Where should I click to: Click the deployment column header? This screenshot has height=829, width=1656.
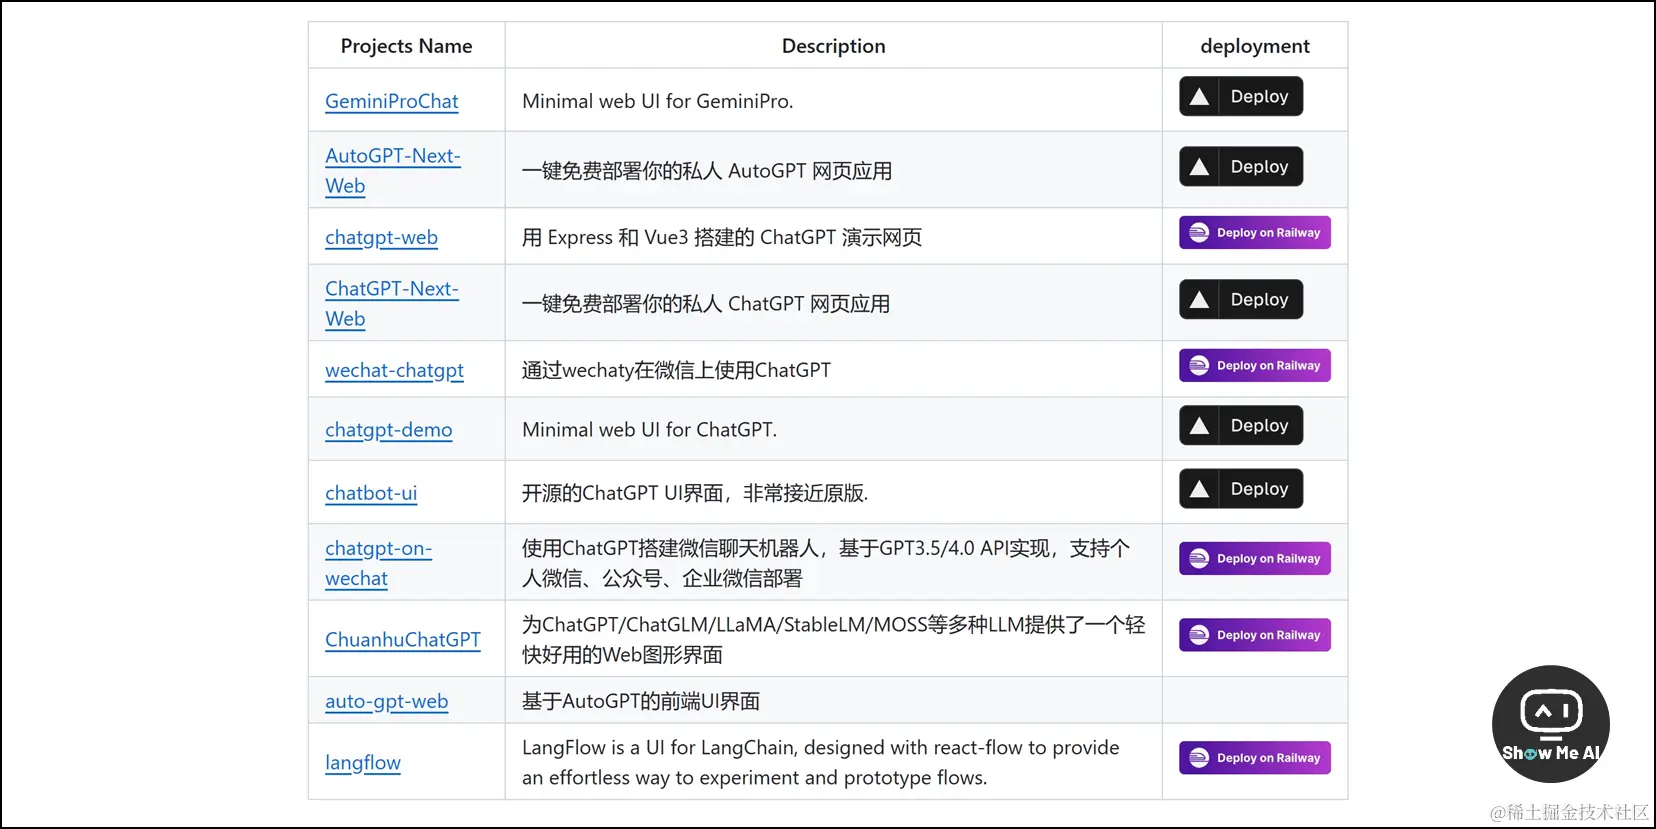click(1254, 46)
